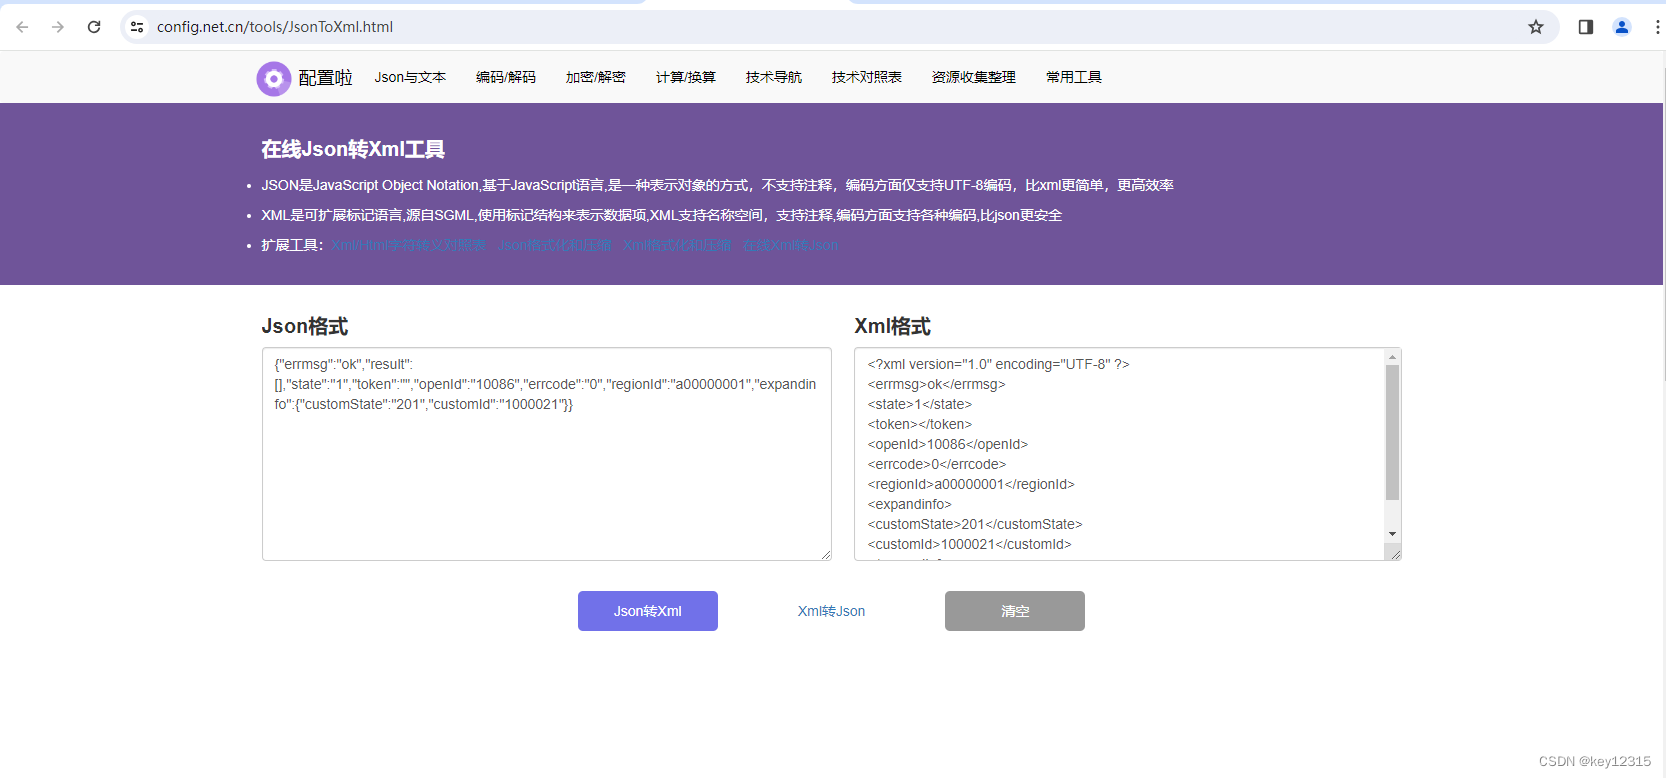Open the Xml格式化和压缩 link

pyautogui.click(x=677, y=245)
